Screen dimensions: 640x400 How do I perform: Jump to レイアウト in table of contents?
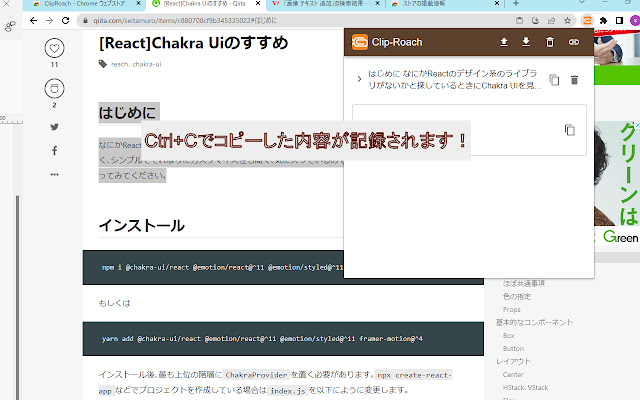coord(513,362)
